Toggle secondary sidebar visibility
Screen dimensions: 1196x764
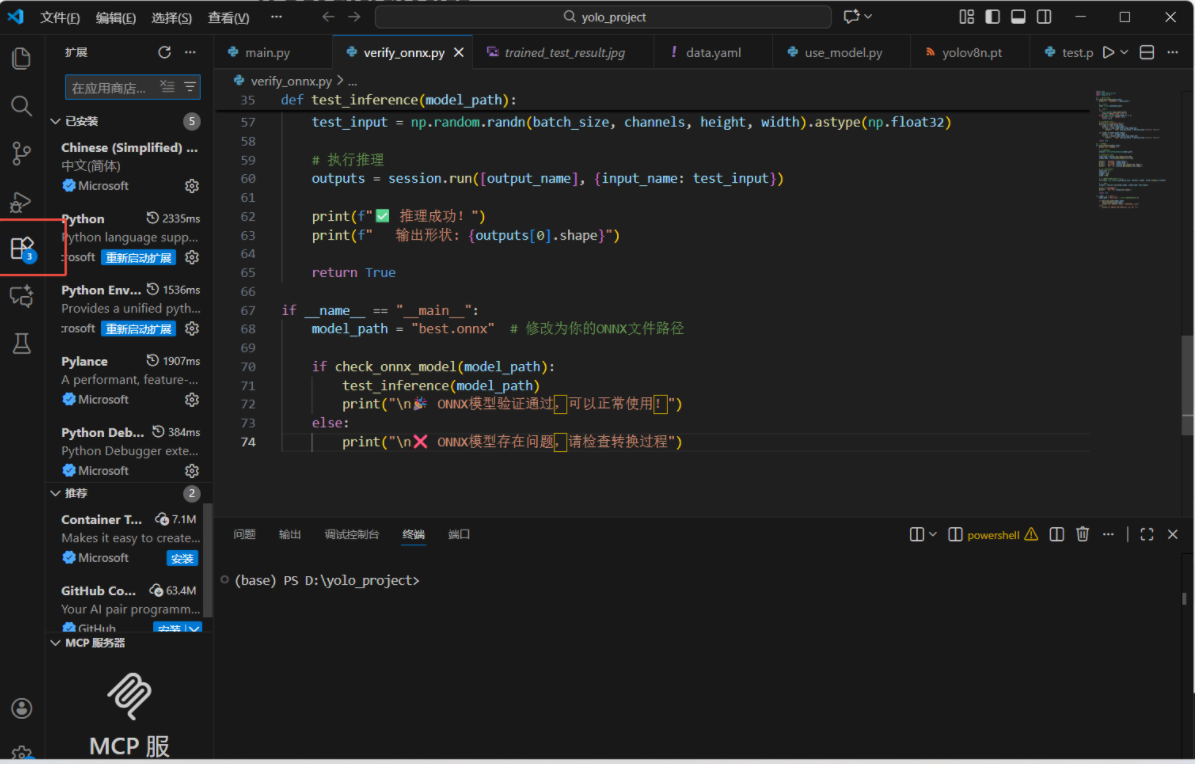click(1044, 17)
